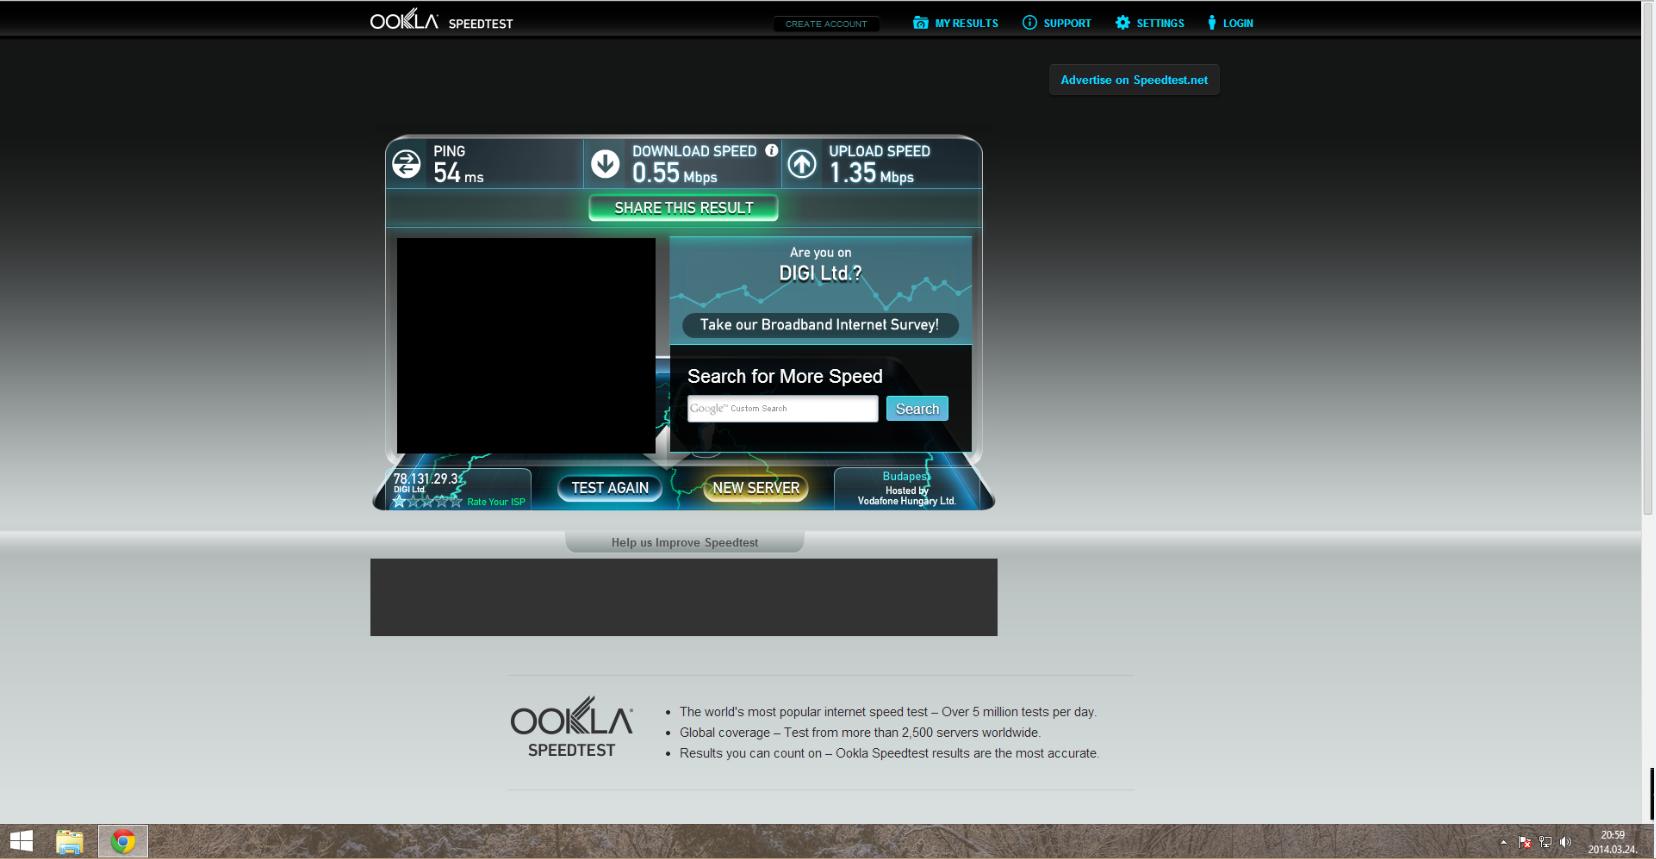Open the Help us Improve Speedtest tab

(x=685, y=542)
